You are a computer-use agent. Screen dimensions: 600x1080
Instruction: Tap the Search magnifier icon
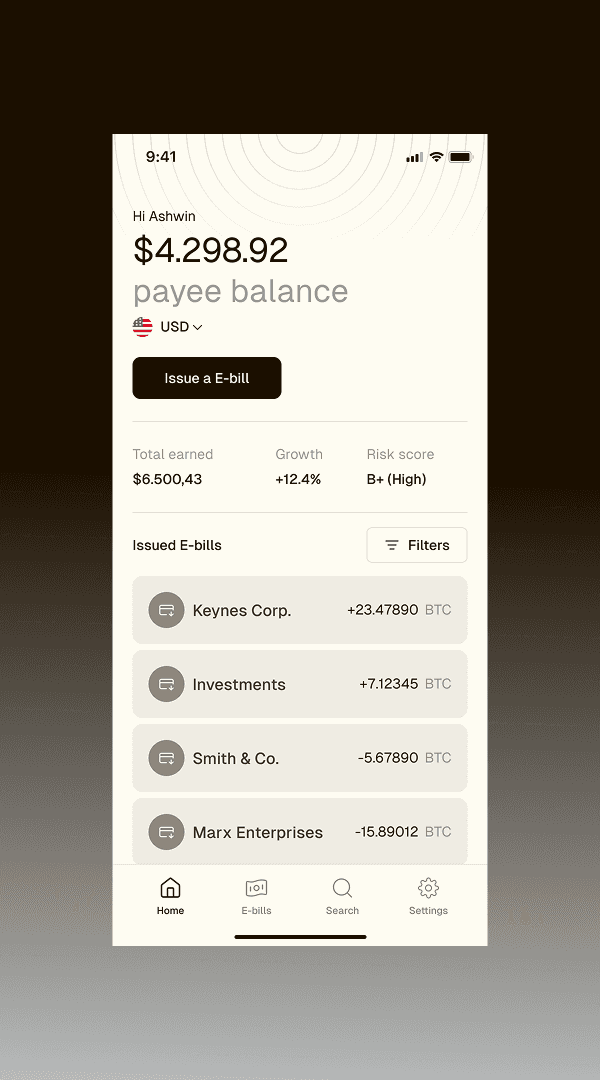click(x=342, y=888)
